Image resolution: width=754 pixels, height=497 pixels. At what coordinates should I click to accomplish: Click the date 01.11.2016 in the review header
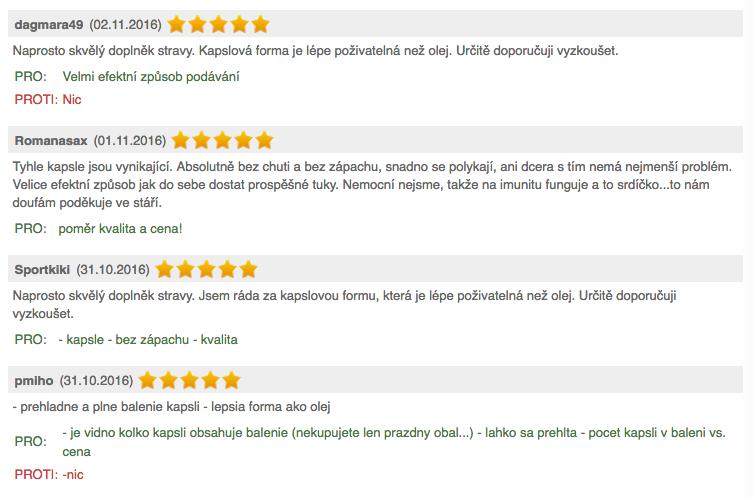(x=130, y=141)
